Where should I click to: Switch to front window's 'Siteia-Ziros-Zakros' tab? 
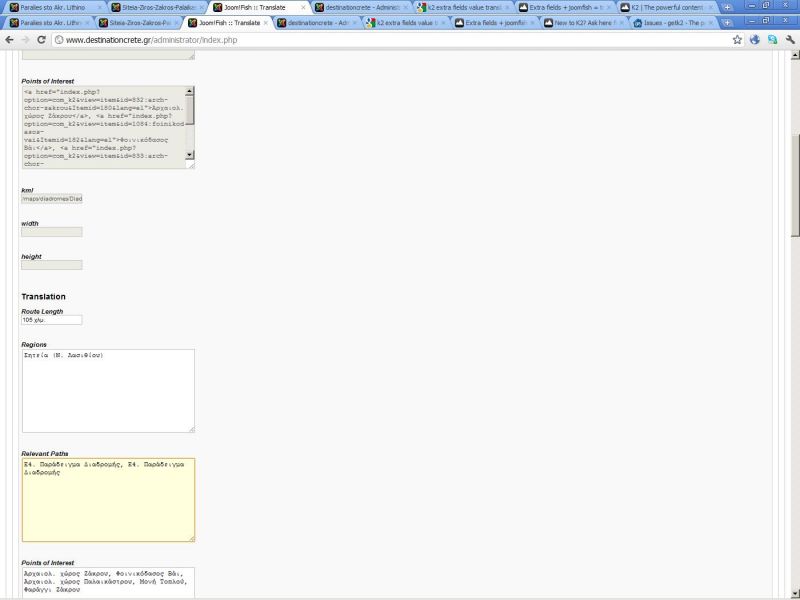click(x=138, y=23)
